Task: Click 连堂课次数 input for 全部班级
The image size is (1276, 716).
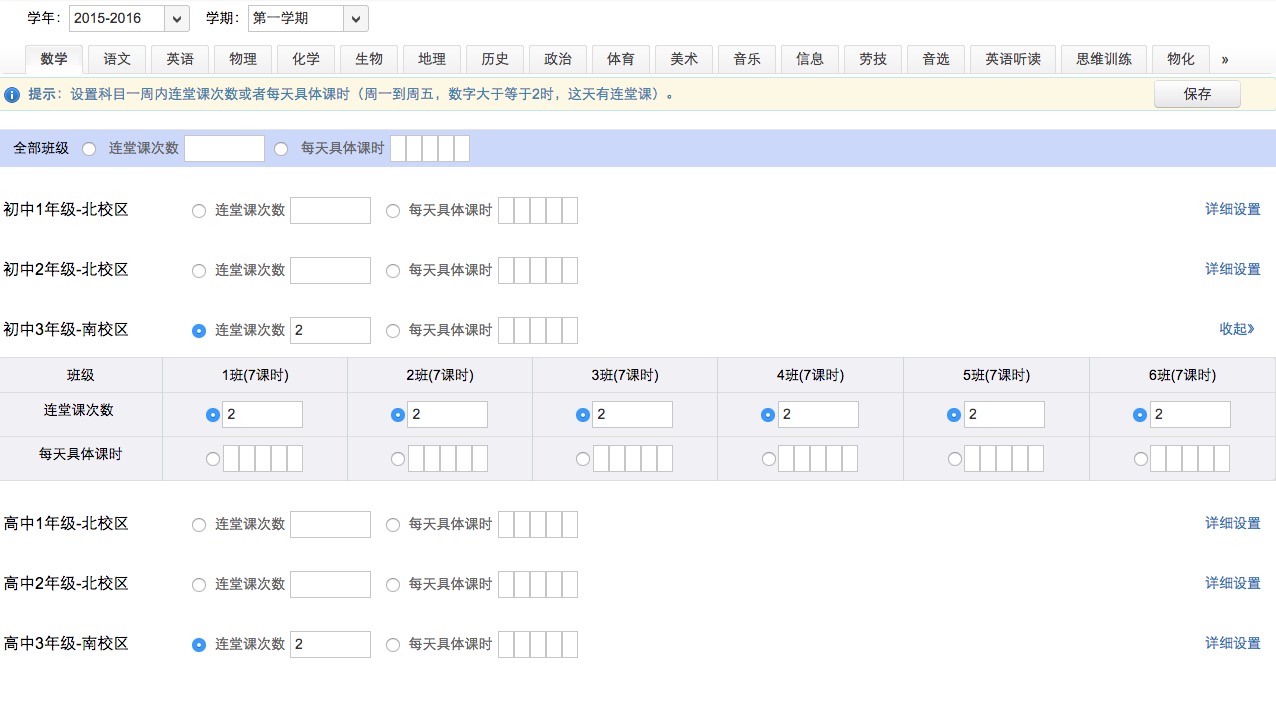Action: (225, 148)
